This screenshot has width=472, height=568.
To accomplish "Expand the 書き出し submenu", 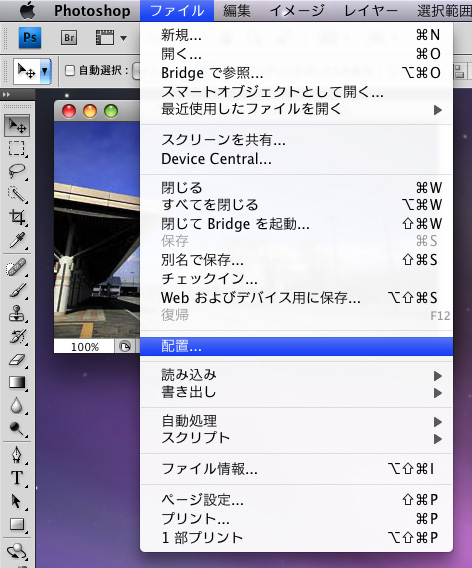I will pyautogui.click(x=438, y=393).
